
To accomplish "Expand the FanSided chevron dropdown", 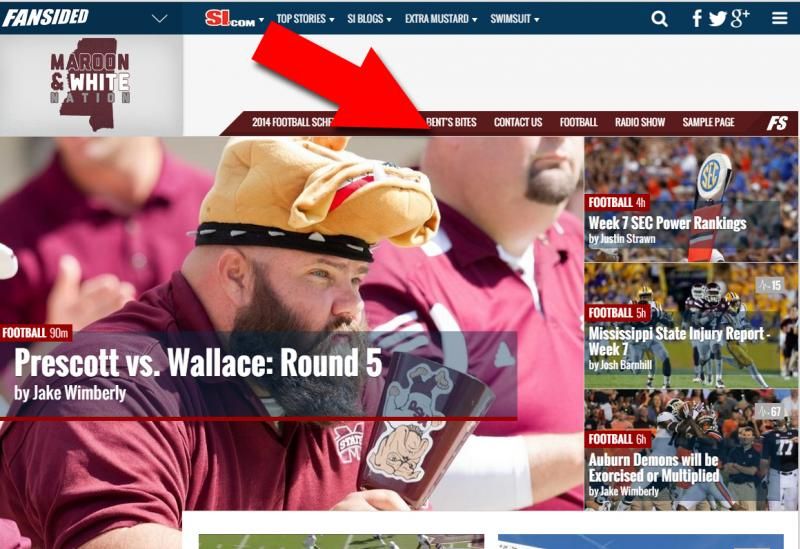I will [160, 19].
